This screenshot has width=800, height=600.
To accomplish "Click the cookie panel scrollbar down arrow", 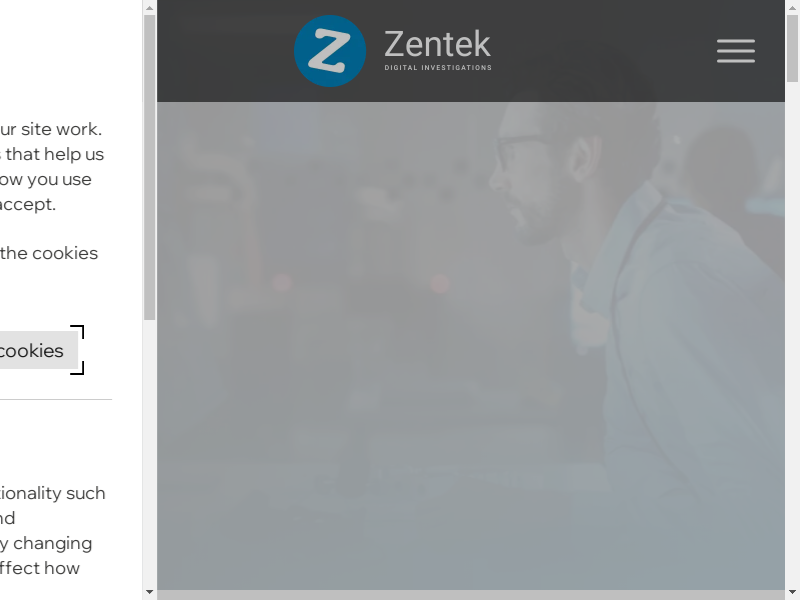I will (x=149, y=592).
